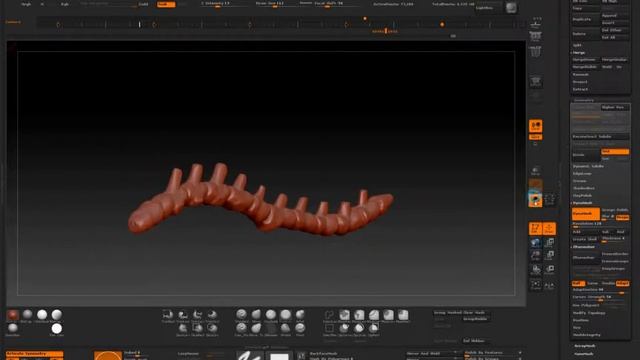This screenshot has height=360, width=640.
Task: Open the material sphere beside LightBox
Action: point(511,8)
